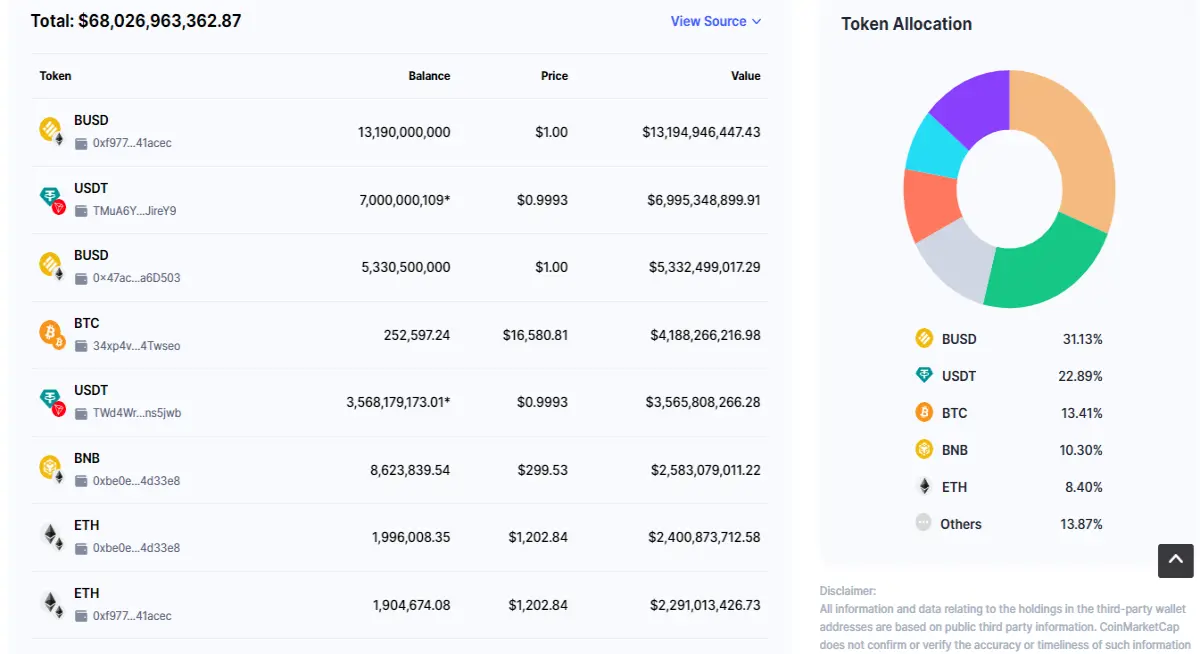Click the Disclaimer heading text
Image resolution: width=1200 pixels, height=654 pixels.
(x=848, y=591)
